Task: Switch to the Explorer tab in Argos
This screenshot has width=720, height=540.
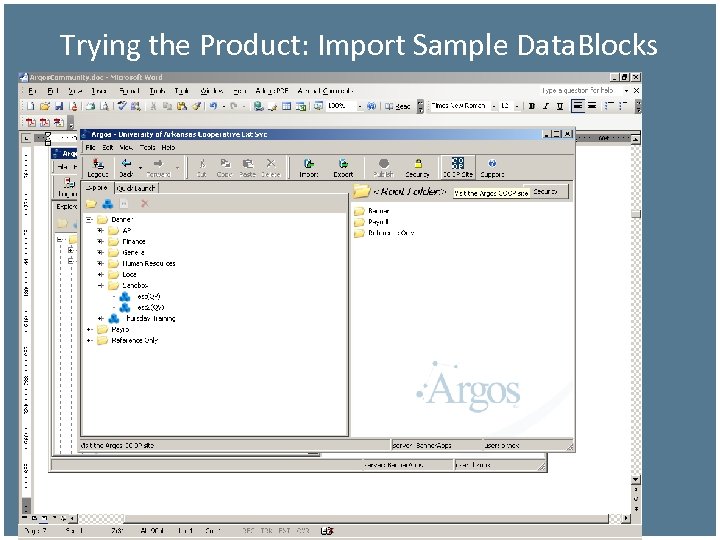Action: pos(97,188)
